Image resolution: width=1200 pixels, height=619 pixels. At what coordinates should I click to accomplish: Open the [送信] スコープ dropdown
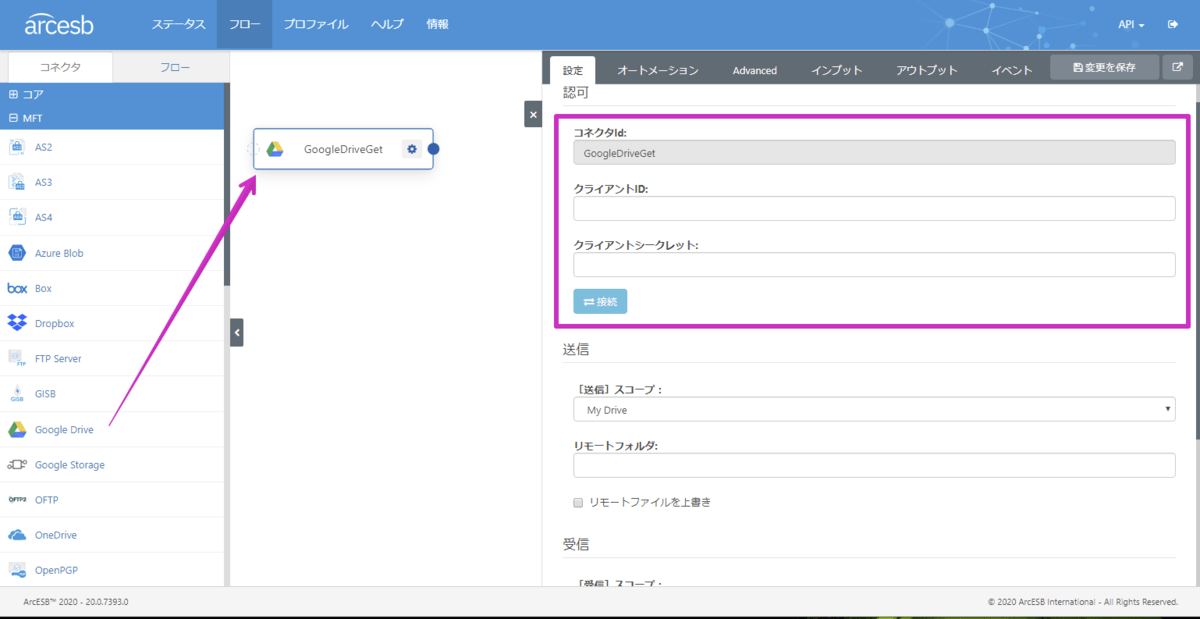(874, 409)
